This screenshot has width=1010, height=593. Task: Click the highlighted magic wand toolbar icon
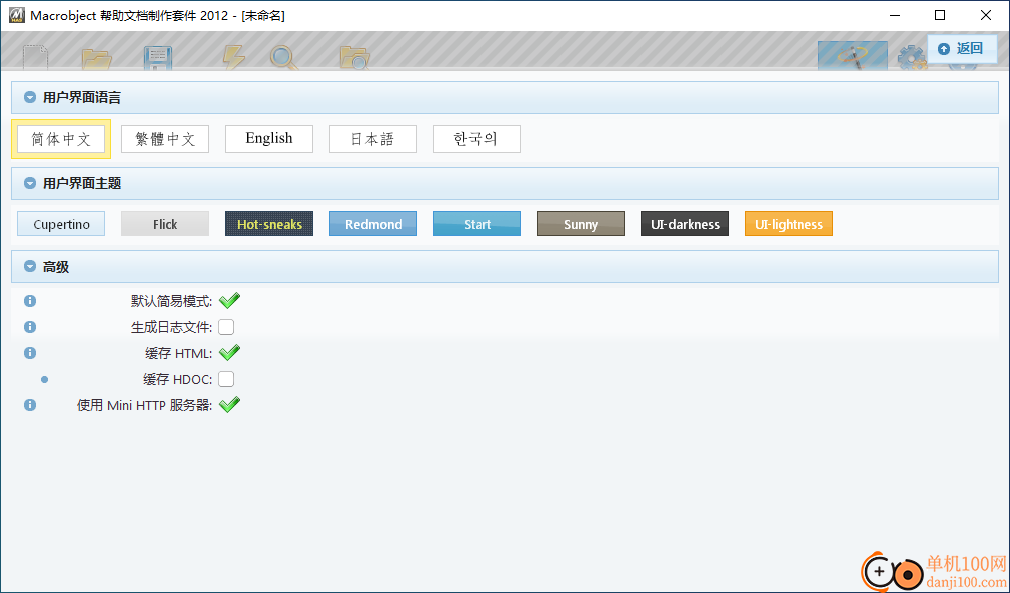[853, 56]
